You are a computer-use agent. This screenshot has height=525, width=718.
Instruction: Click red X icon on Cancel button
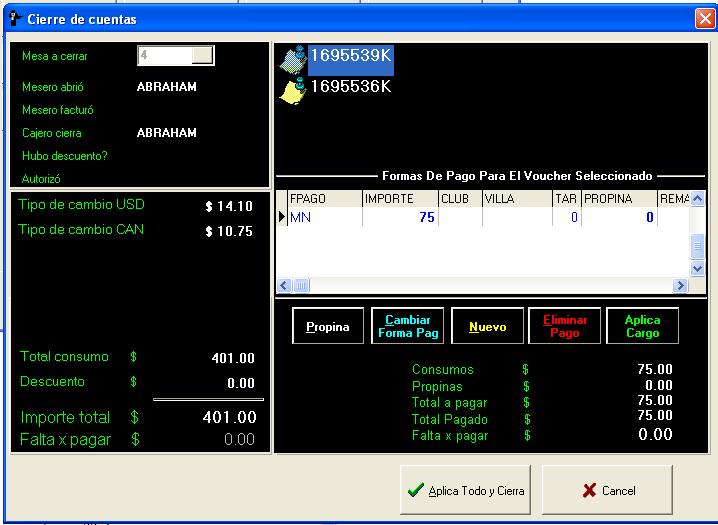[589, 491]
